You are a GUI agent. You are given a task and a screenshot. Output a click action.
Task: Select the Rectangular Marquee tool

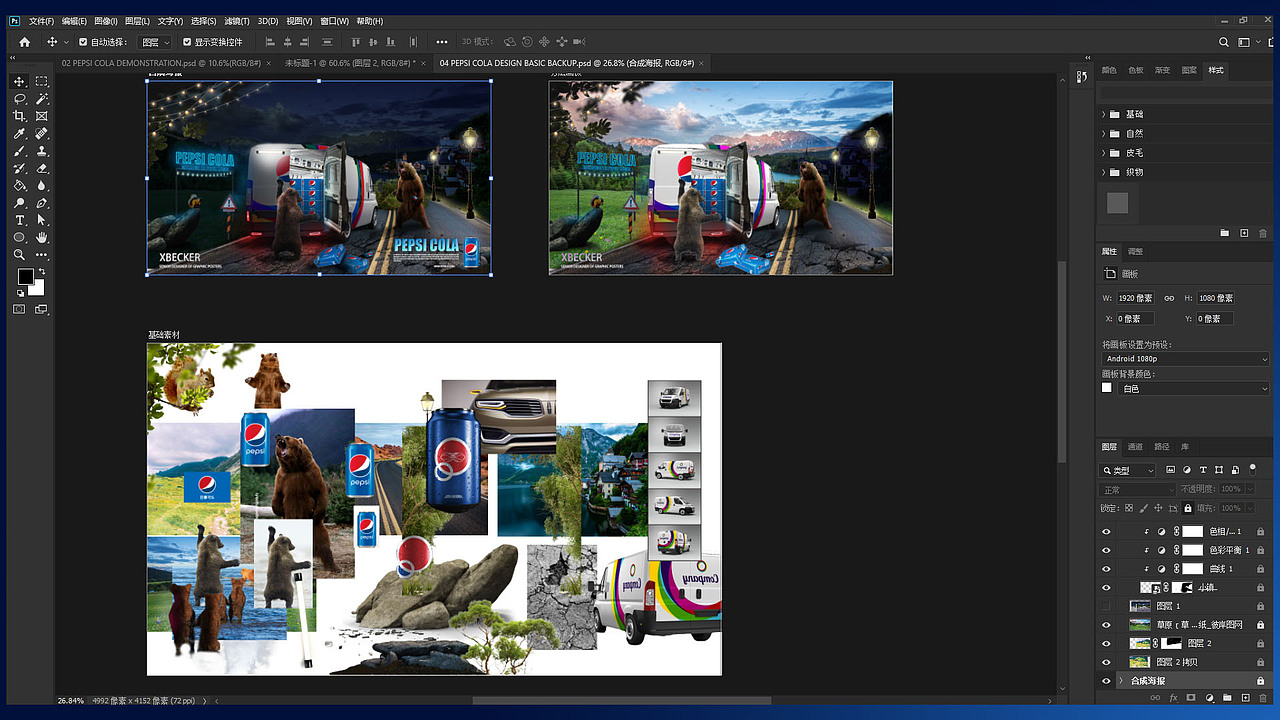pos(41,81)
